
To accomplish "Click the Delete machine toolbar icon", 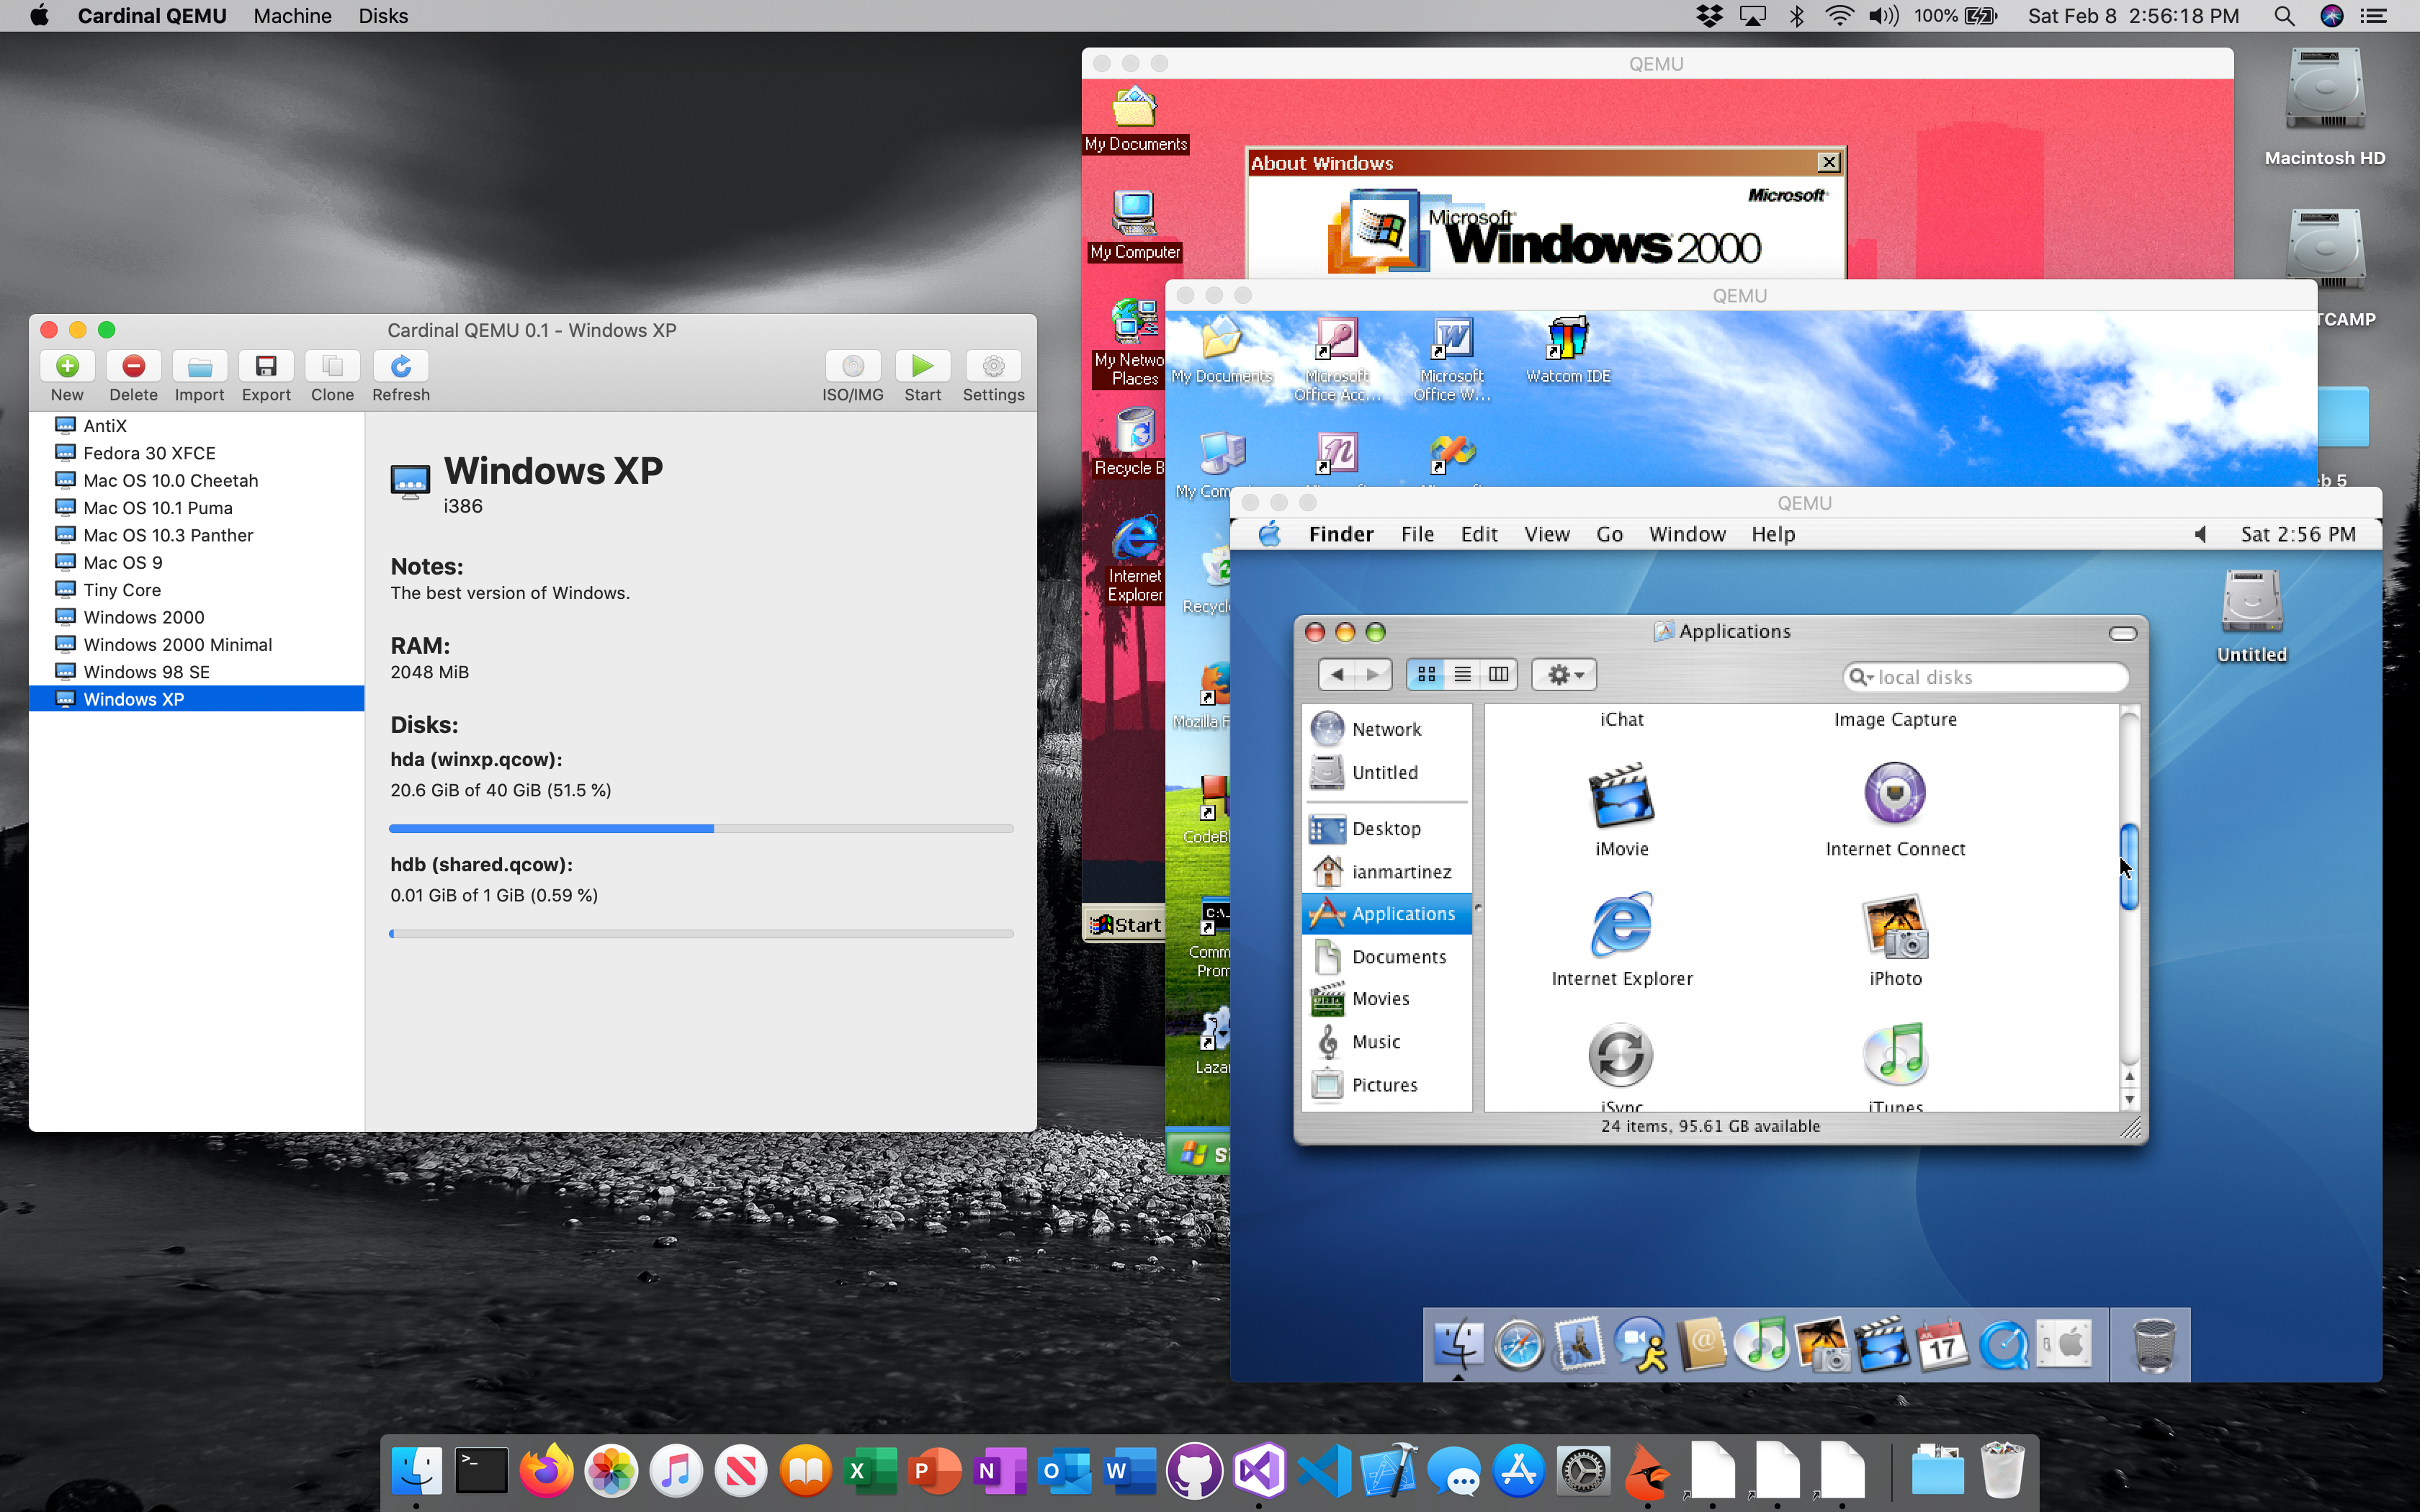I will (x=133, y=366).
